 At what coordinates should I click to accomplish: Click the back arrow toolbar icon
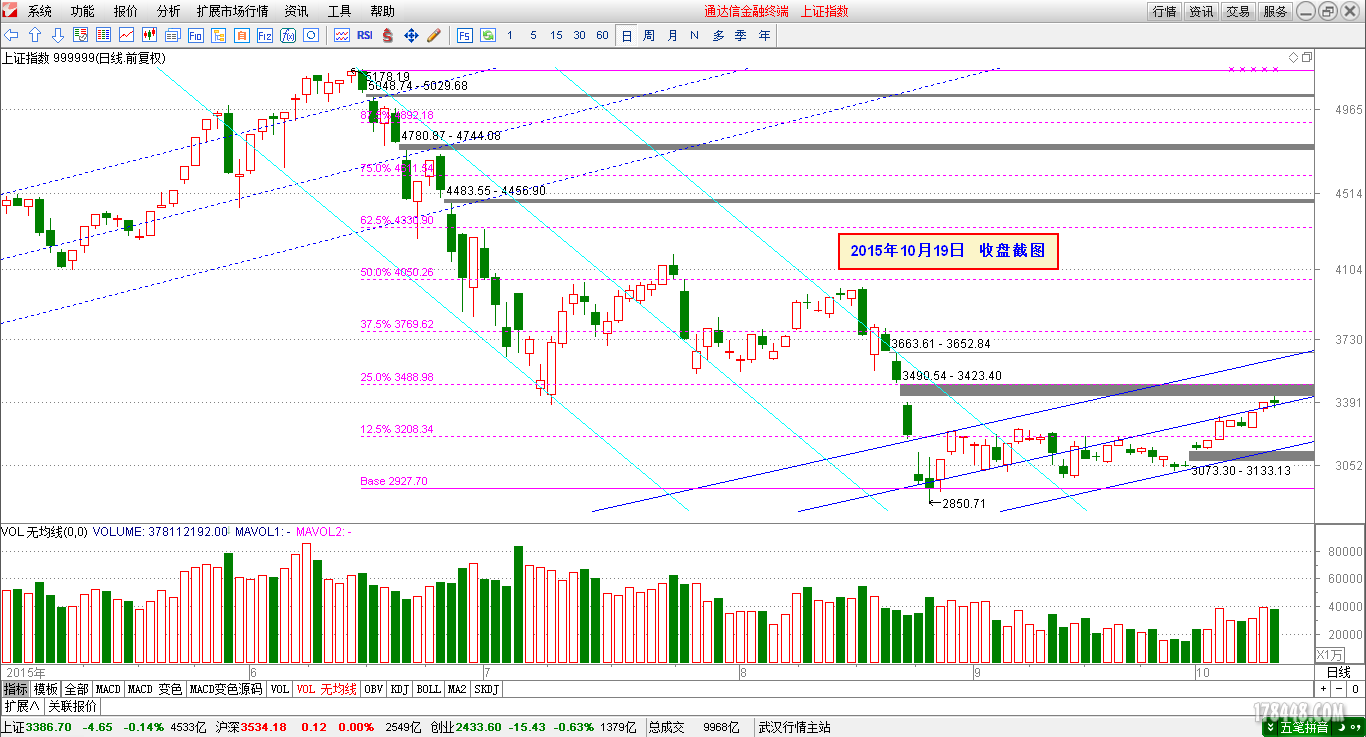11,35
